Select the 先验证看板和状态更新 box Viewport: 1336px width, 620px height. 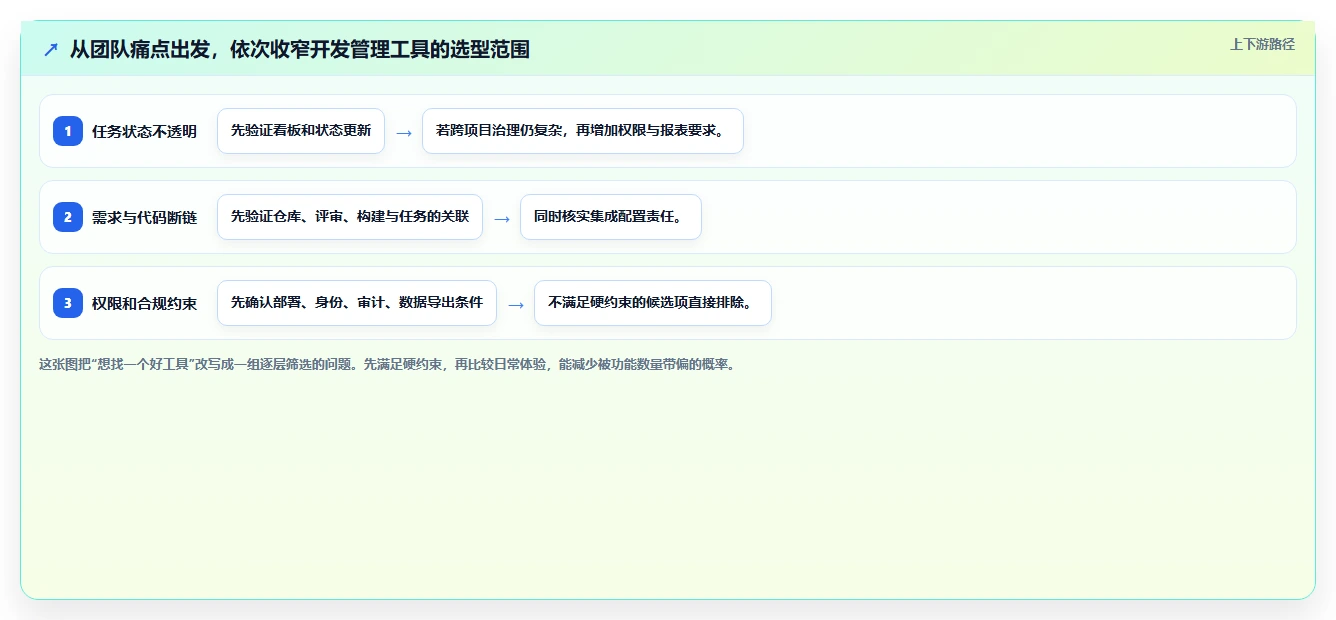click(301, 131)
